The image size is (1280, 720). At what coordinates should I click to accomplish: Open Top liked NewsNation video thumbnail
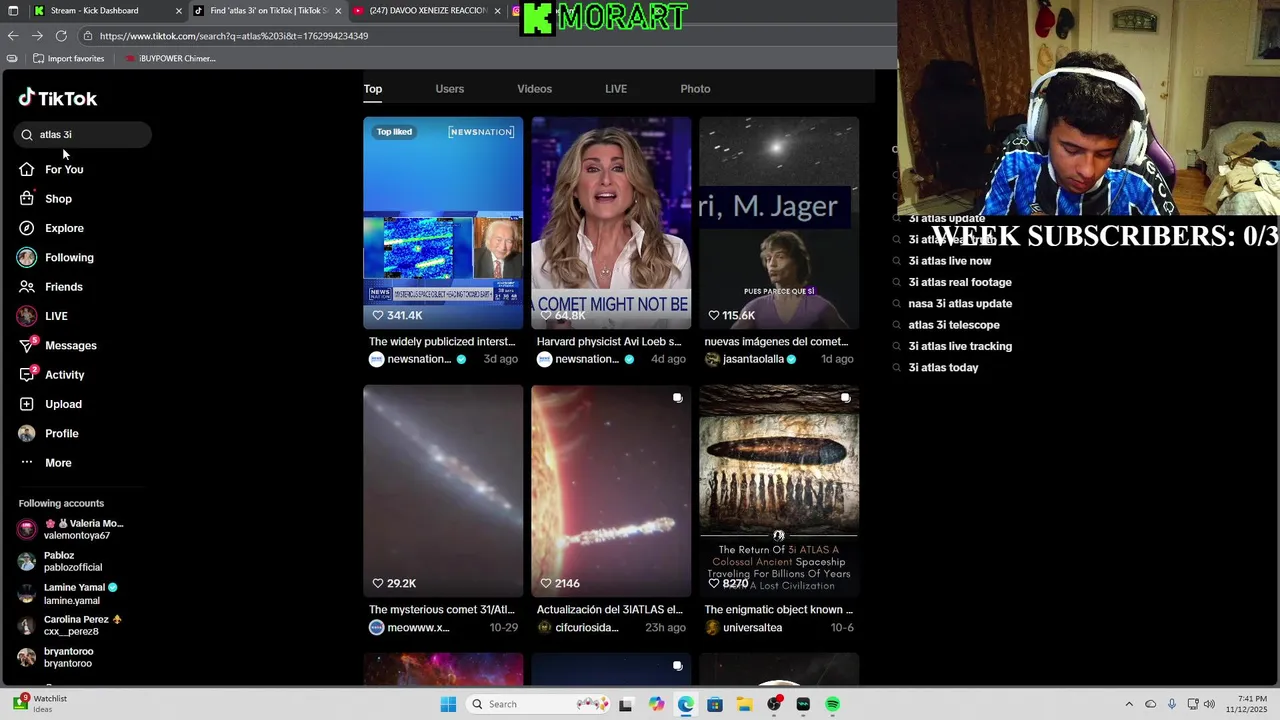pyautogui.click(x=443, y=223)
